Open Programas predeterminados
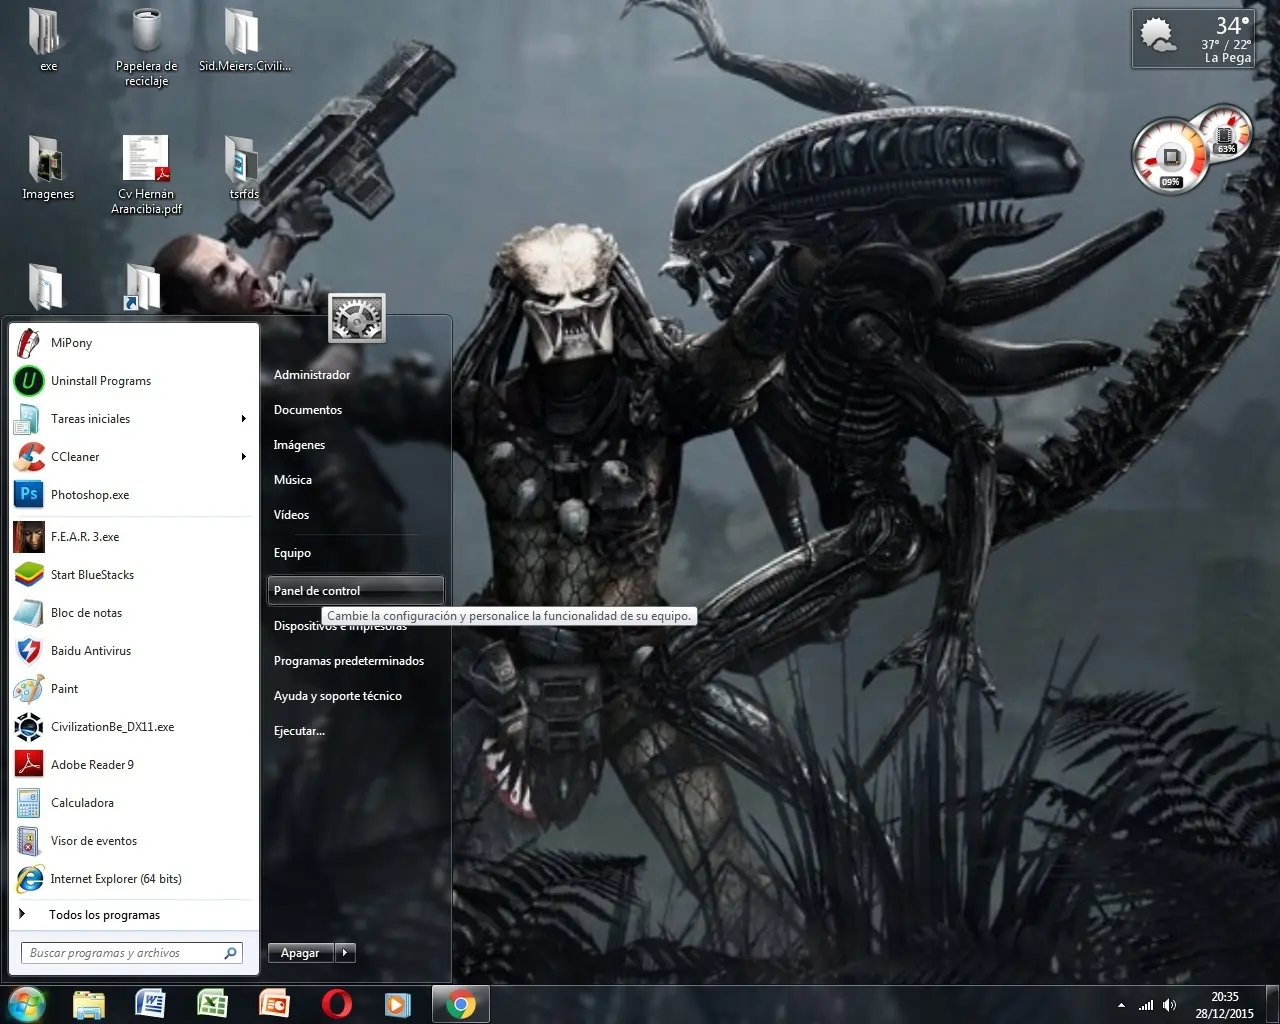Viewport: 1280px width, 1024px height. pyautogui.click(x=349, y=661)
